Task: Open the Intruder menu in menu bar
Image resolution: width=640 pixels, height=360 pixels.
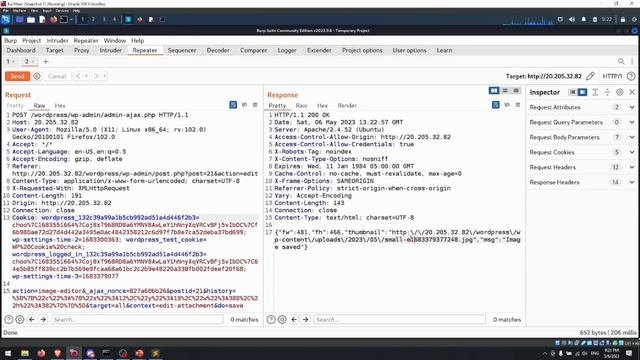Action: (57, 40)
